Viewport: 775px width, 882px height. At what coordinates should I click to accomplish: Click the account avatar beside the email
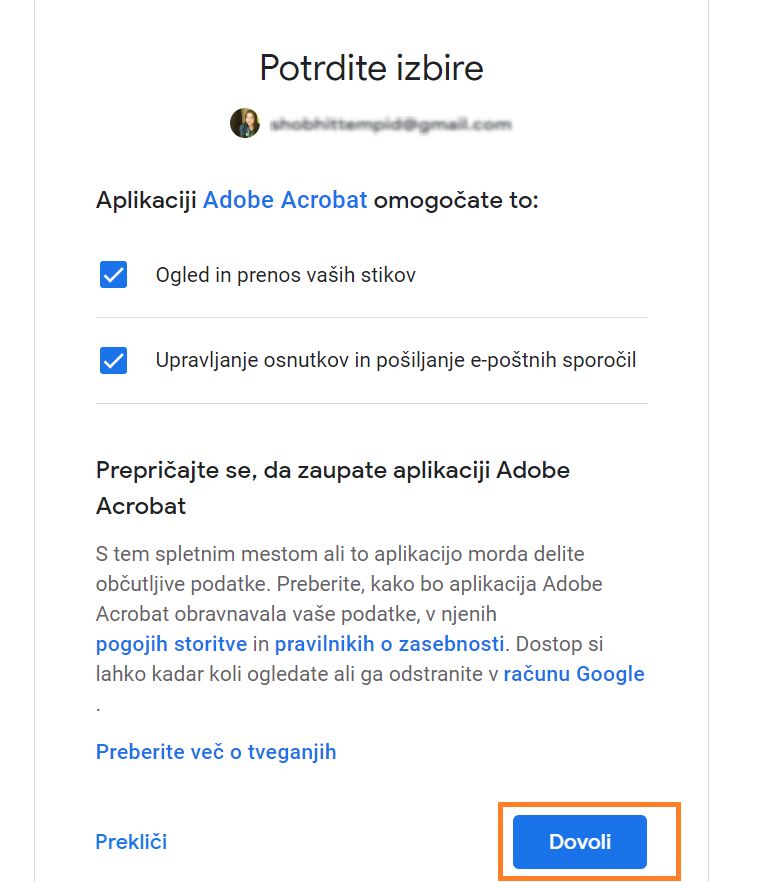[243, 124]
